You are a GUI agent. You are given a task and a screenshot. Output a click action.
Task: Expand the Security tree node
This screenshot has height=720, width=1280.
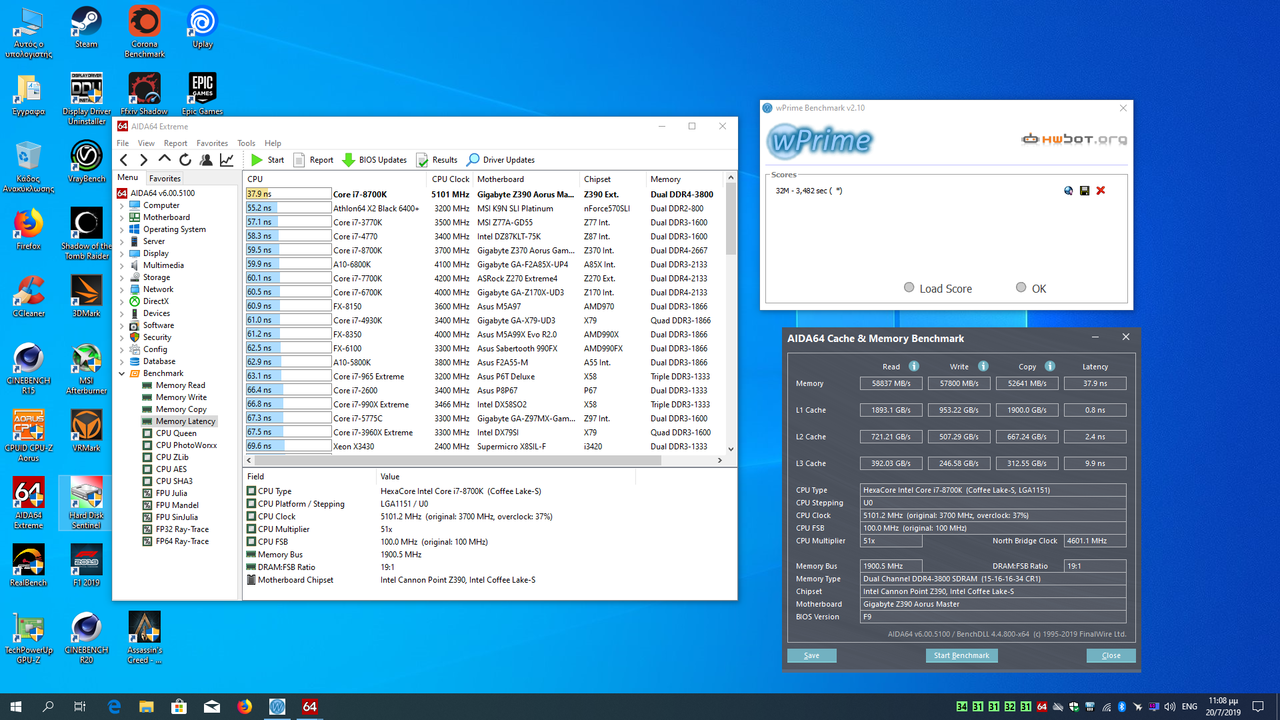(x=123, y=337)
